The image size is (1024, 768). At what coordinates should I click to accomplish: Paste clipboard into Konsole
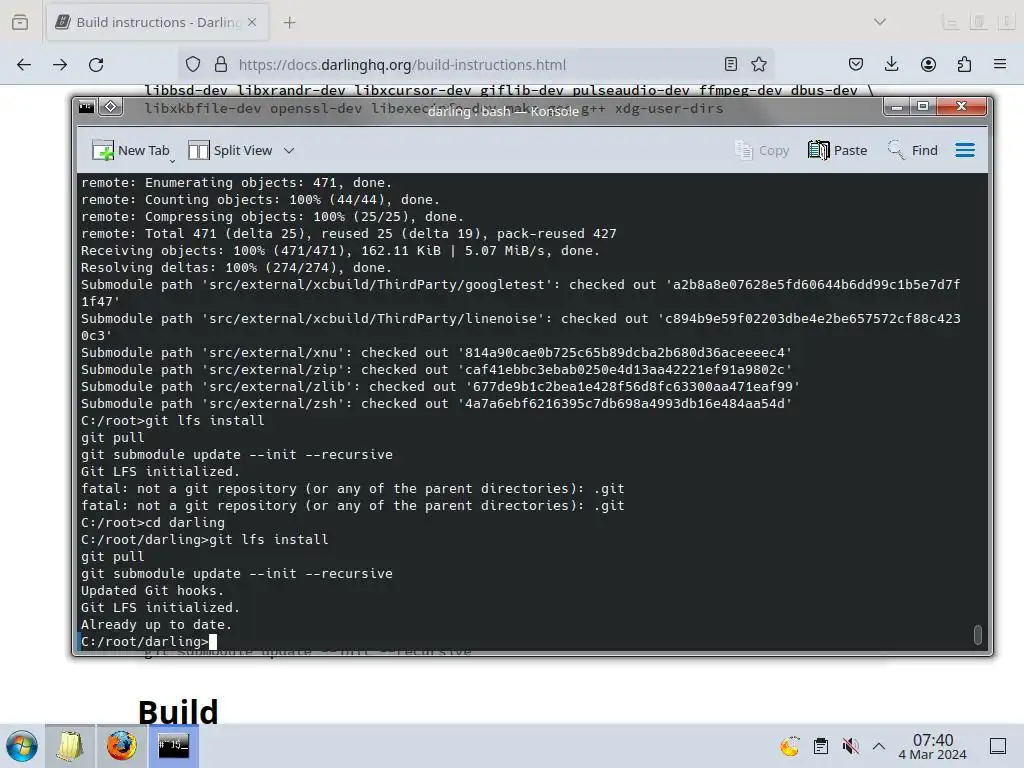point(838,150)
